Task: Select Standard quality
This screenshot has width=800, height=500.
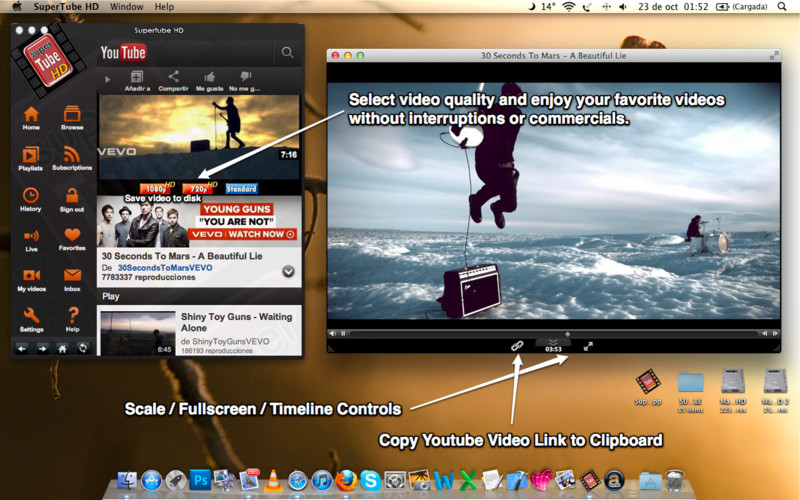Action: (241, 188)
